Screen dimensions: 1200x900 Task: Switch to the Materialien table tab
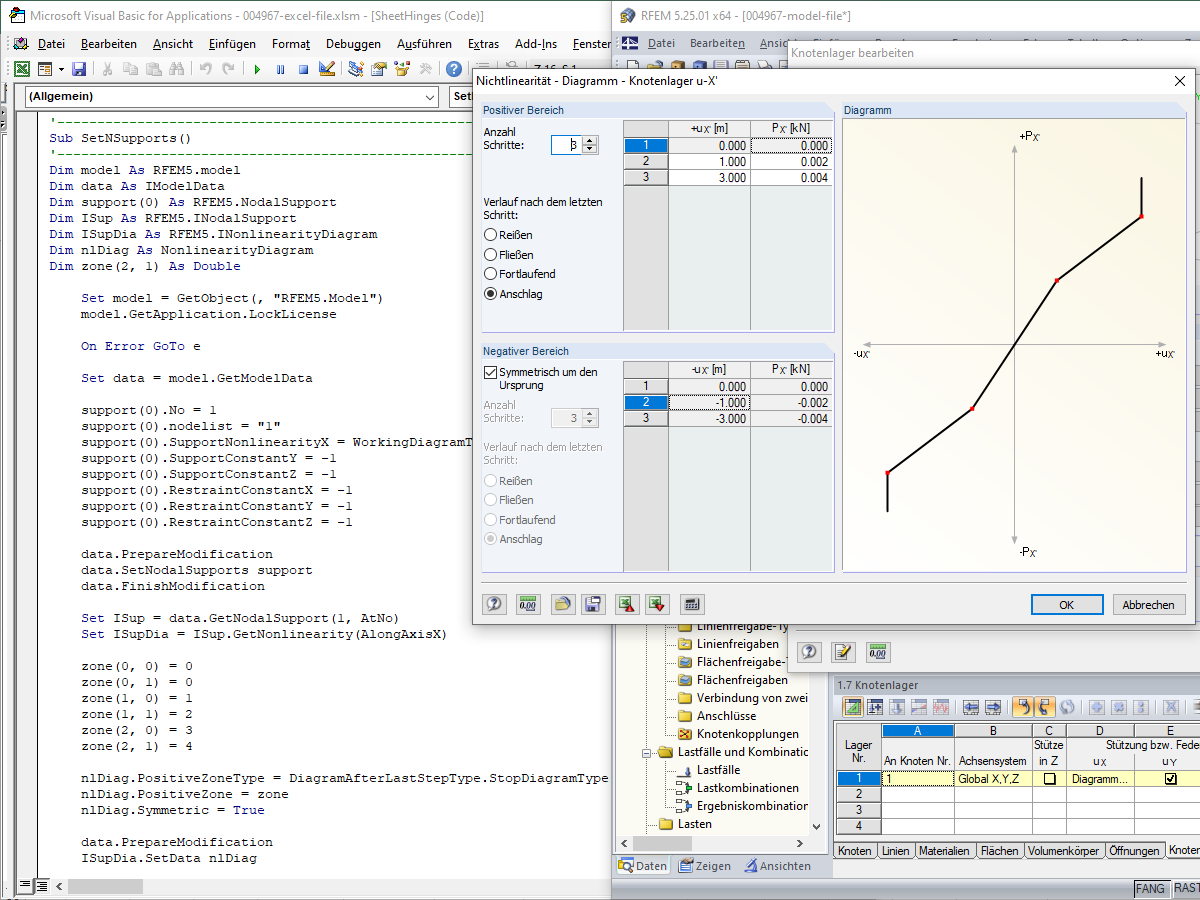tap(944, 851)
